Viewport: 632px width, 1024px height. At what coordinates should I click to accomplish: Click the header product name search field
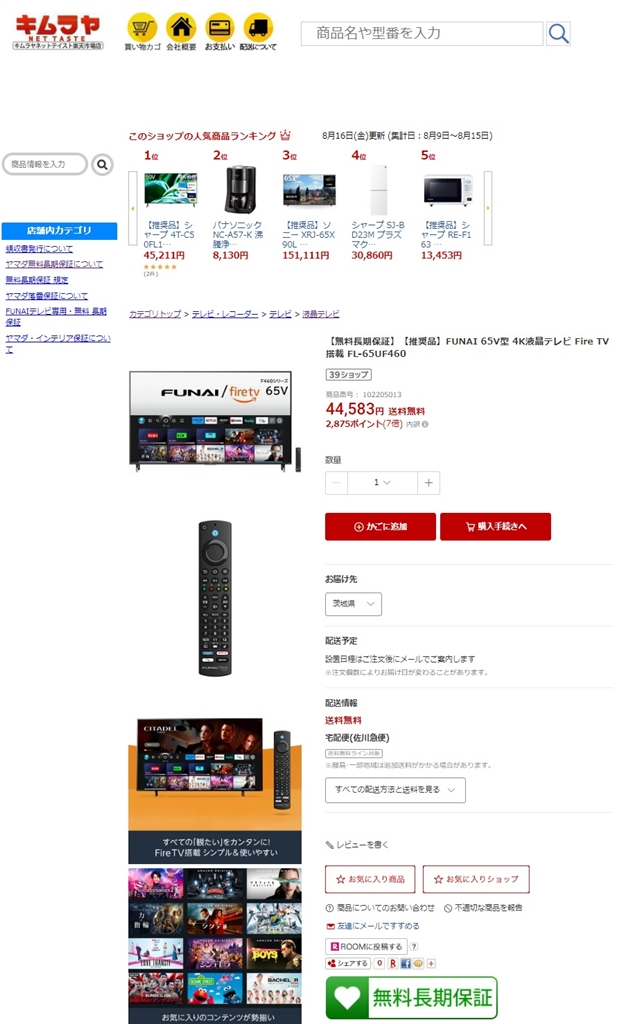[422, 33]
